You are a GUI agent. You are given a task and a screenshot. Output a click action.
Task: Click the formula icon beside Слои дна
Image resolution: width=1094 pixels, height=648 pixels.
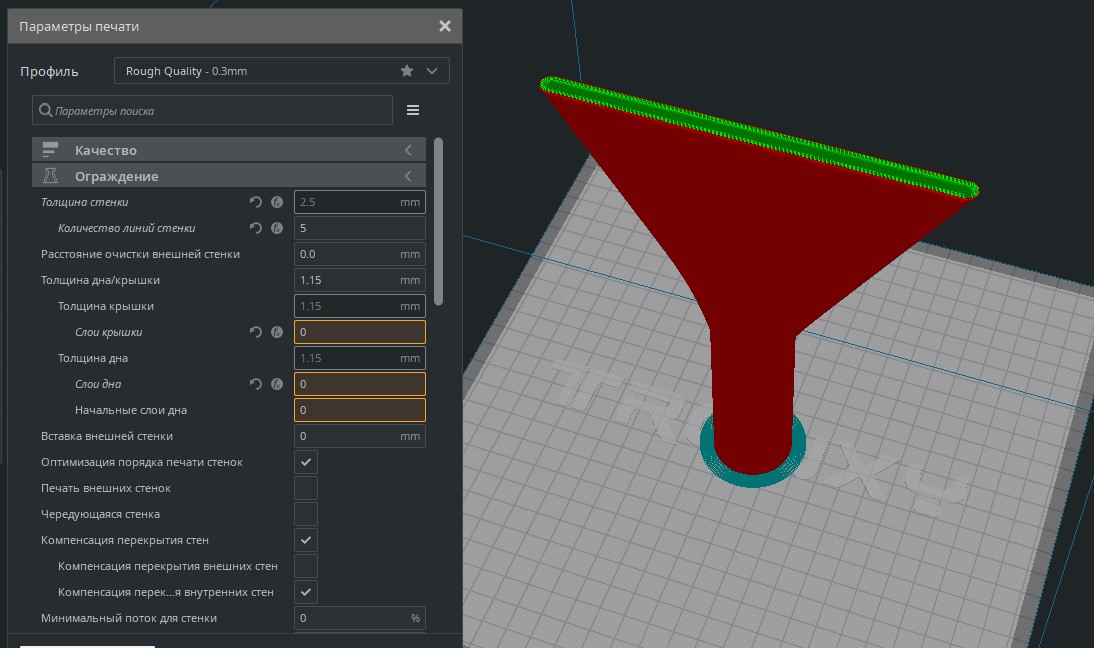(x=277, y=384)
